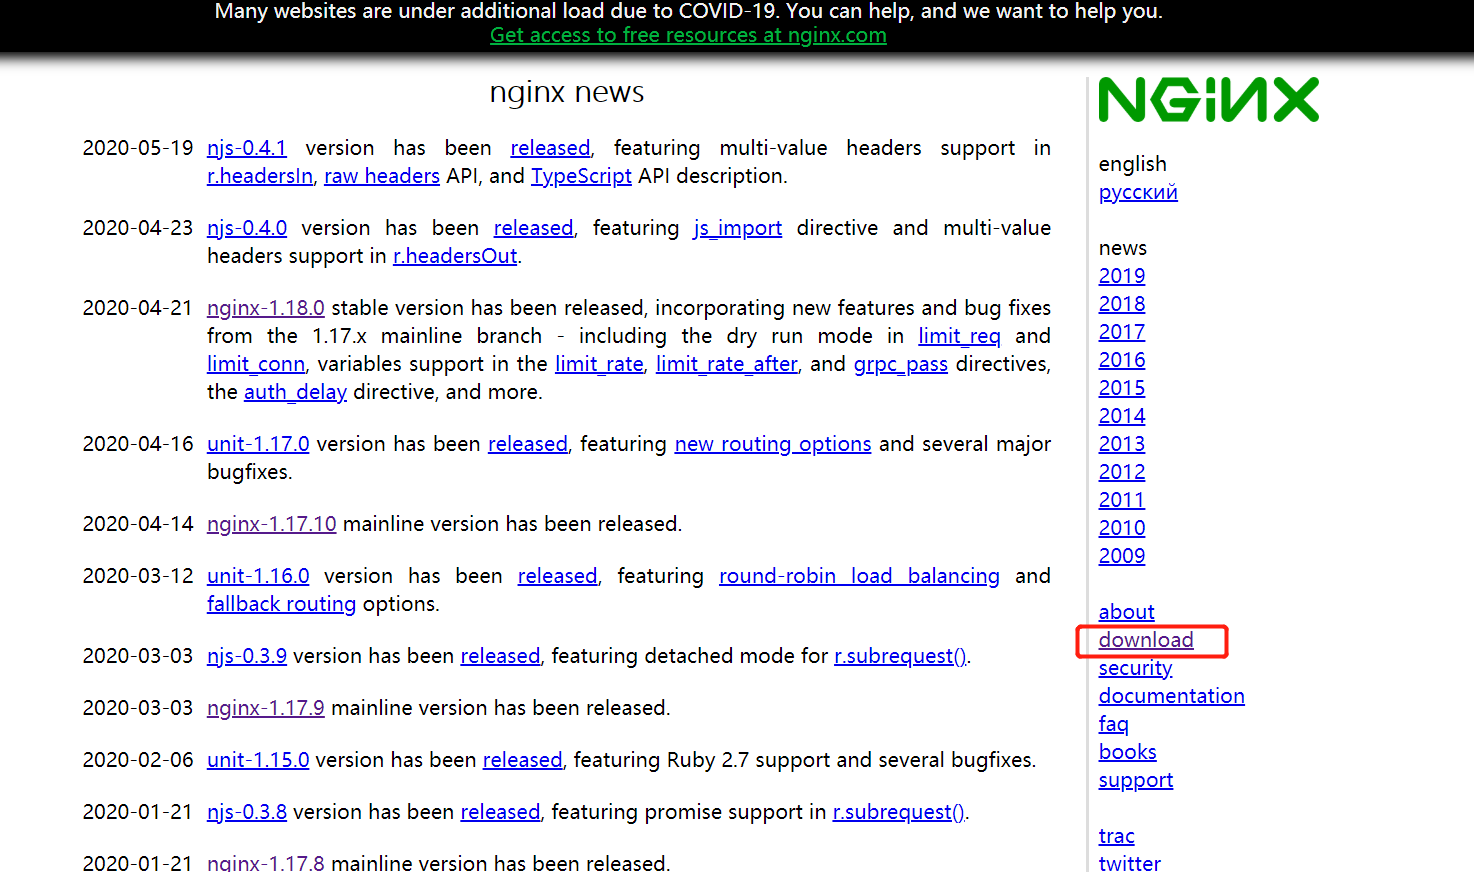Go to the documentation page

click(x=1171, y=696)
